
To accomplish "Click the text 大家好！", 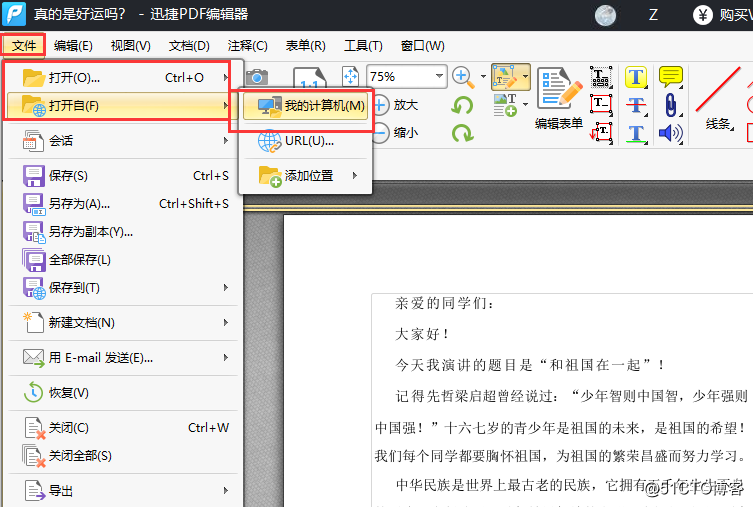I will point(423,334).
